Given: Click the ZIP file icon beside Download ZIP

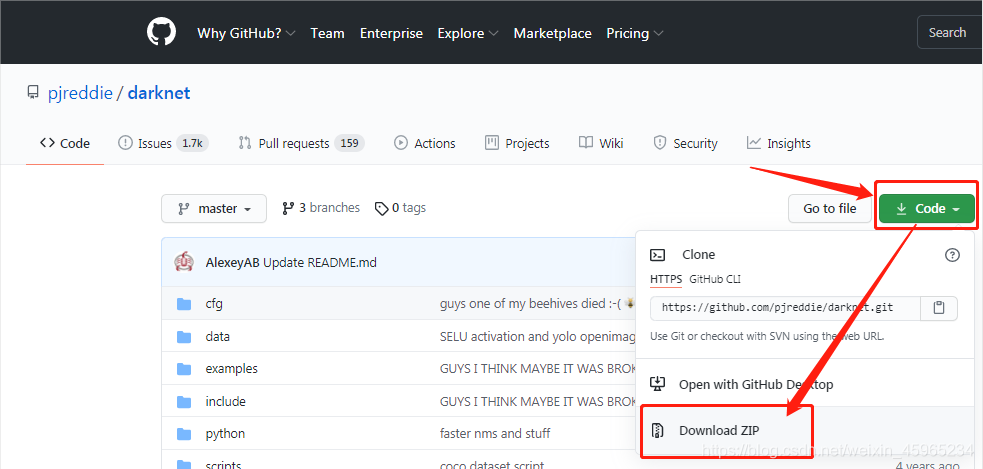Looking at the screenshot, I should pos(658,431).
